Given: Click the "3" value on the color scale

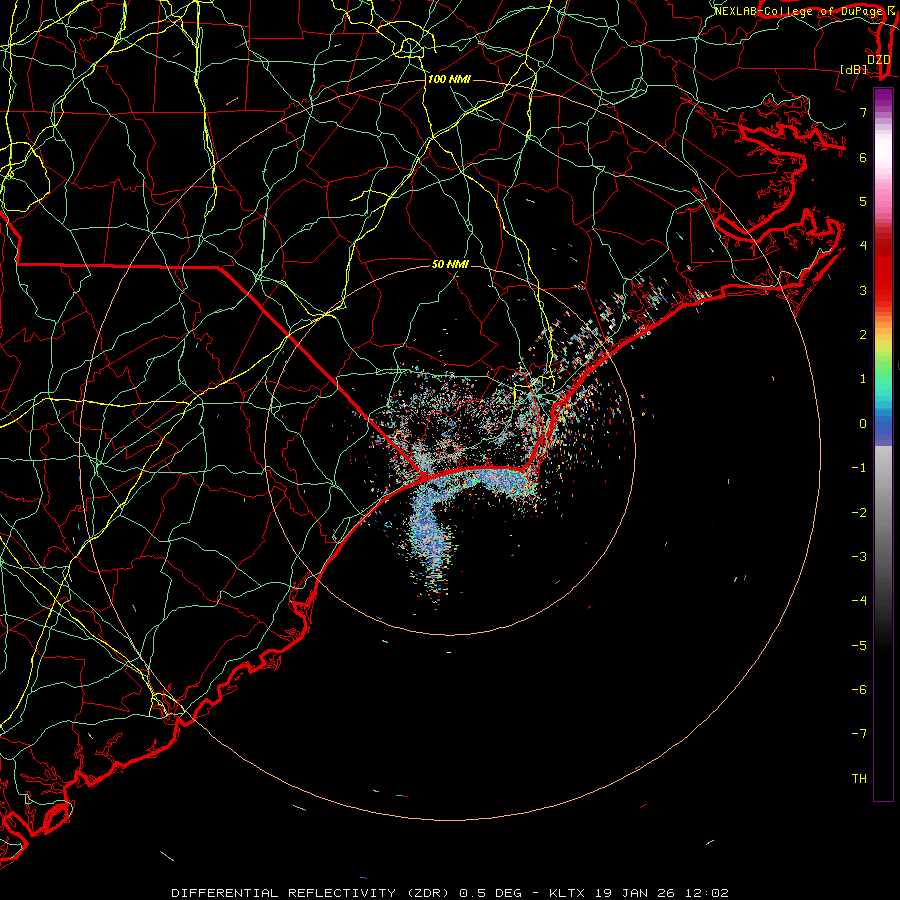Looking at the screenshot, I should point(863,290).
